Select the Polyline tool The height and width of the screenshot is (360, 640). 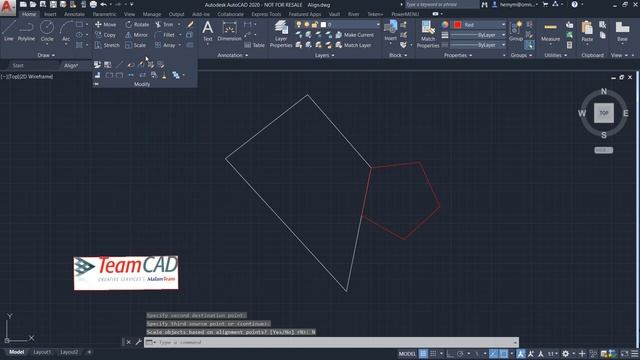point(26,31)
